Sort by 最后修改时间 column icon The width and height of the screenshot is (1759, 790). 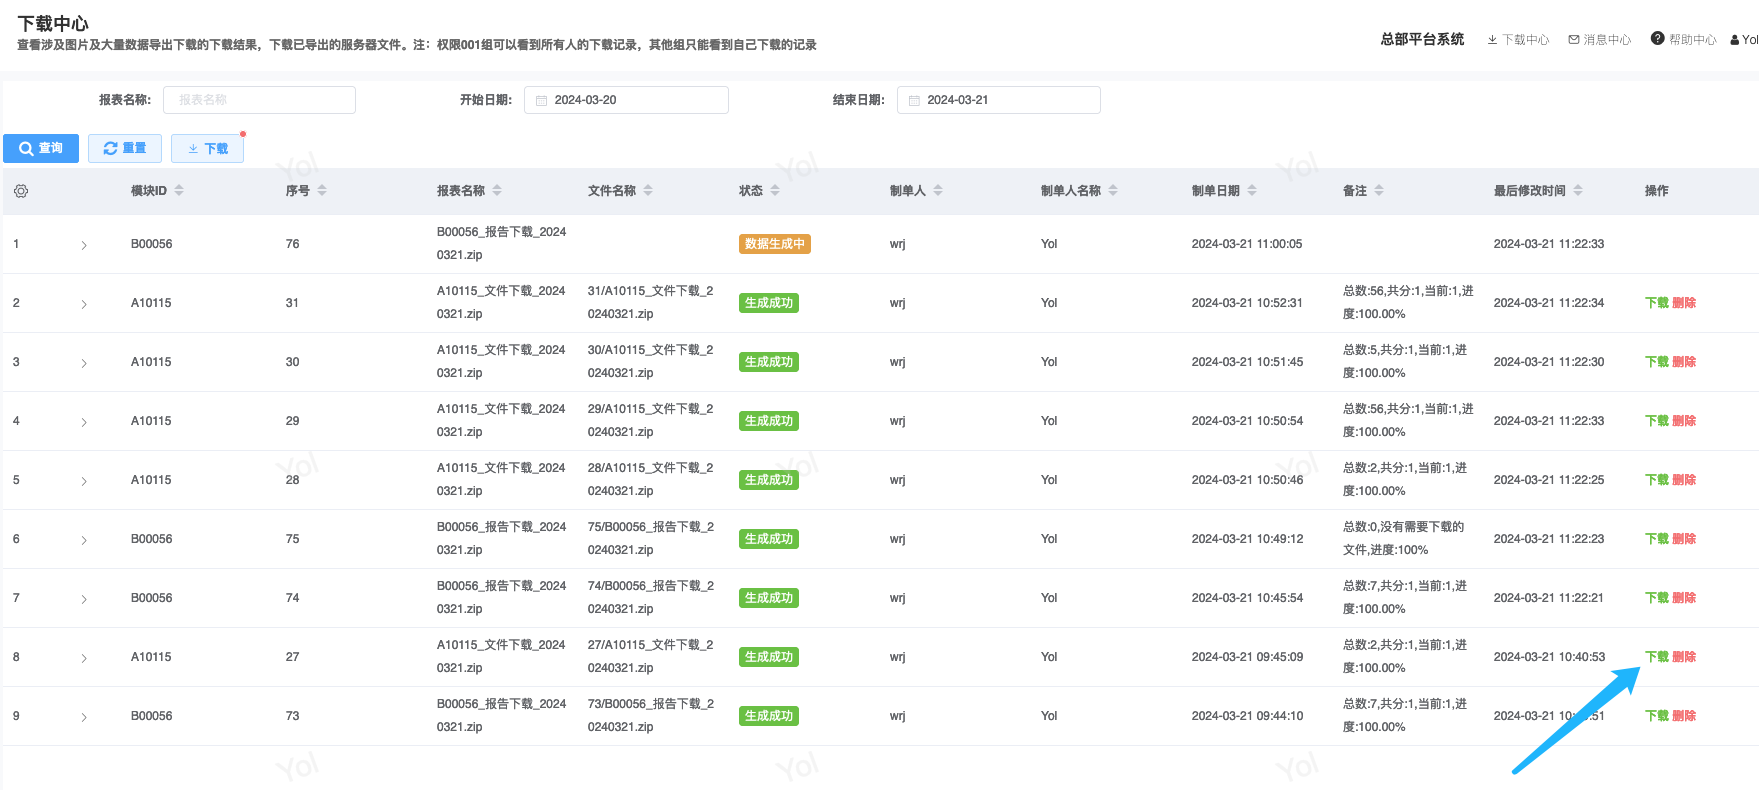1578,191
